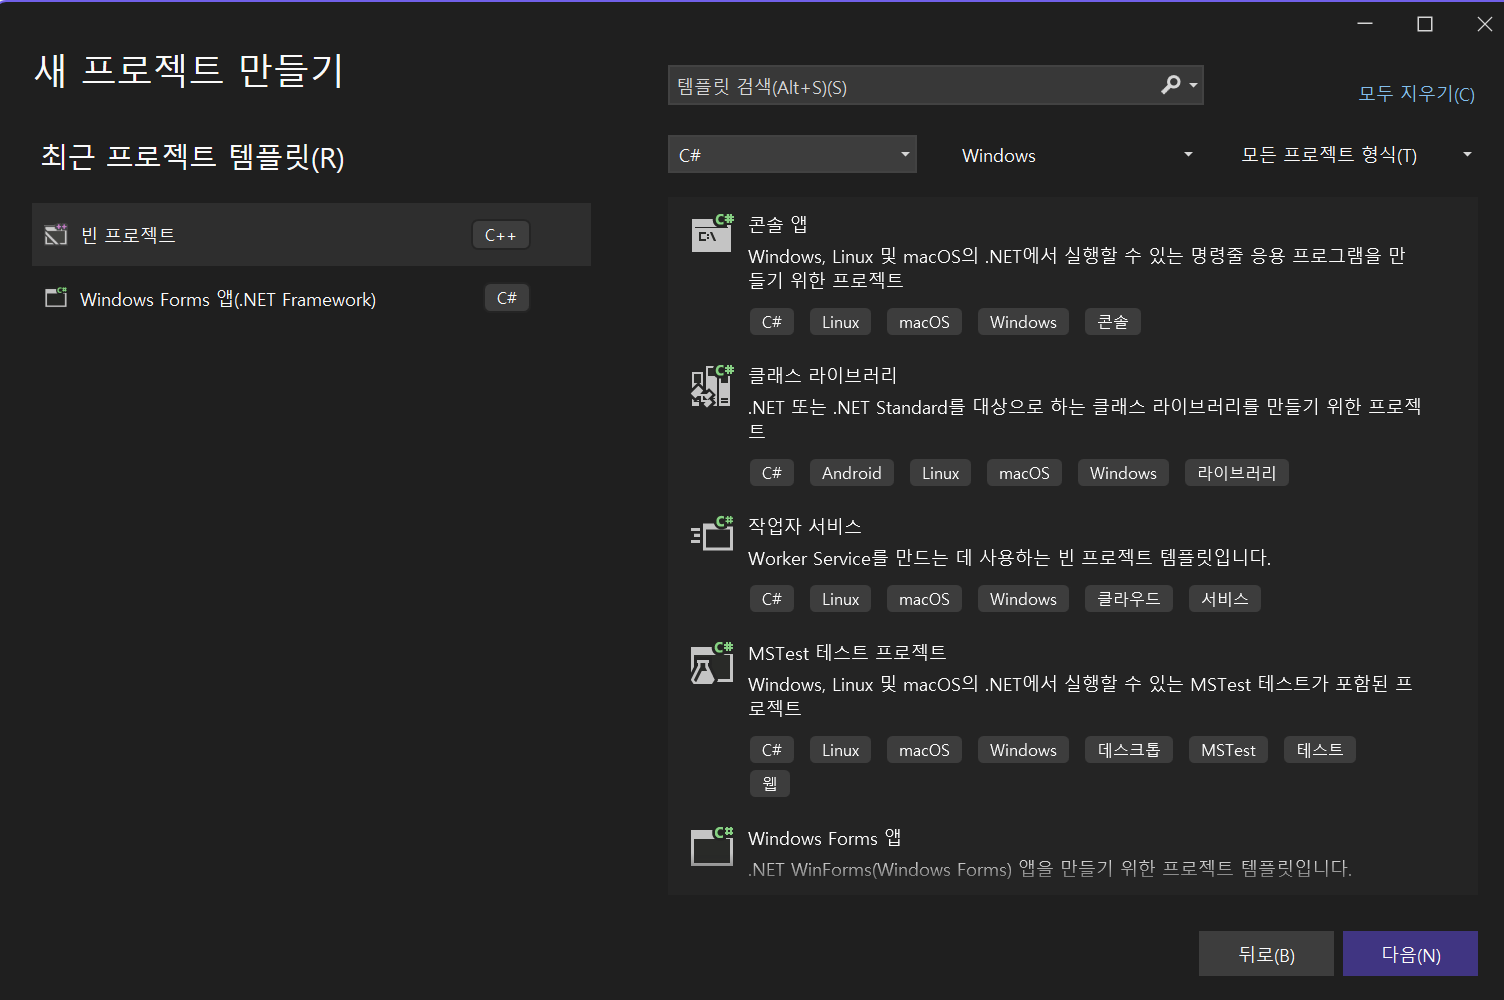Open the C# language filter dropdown

click(x=792, y=154)
